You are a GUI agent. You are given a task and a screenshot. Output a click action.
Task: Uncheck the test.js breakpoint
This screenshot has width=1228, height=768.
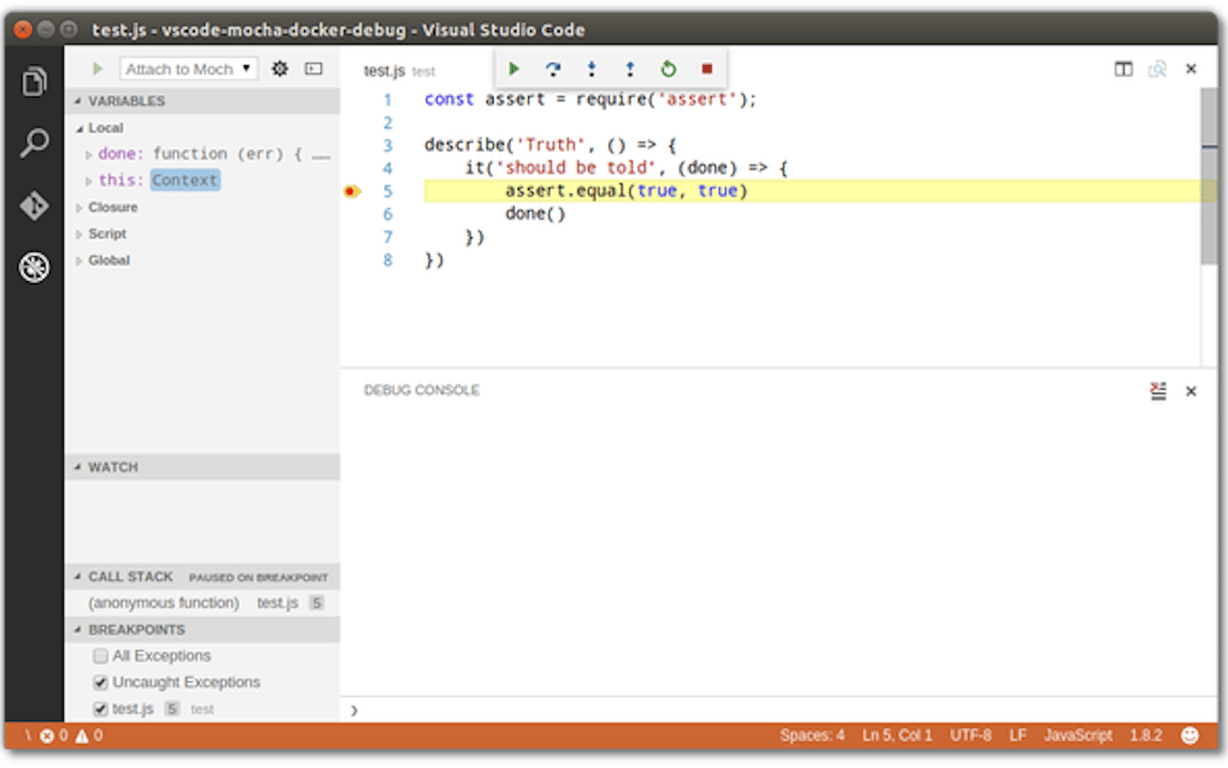[100, 708]
